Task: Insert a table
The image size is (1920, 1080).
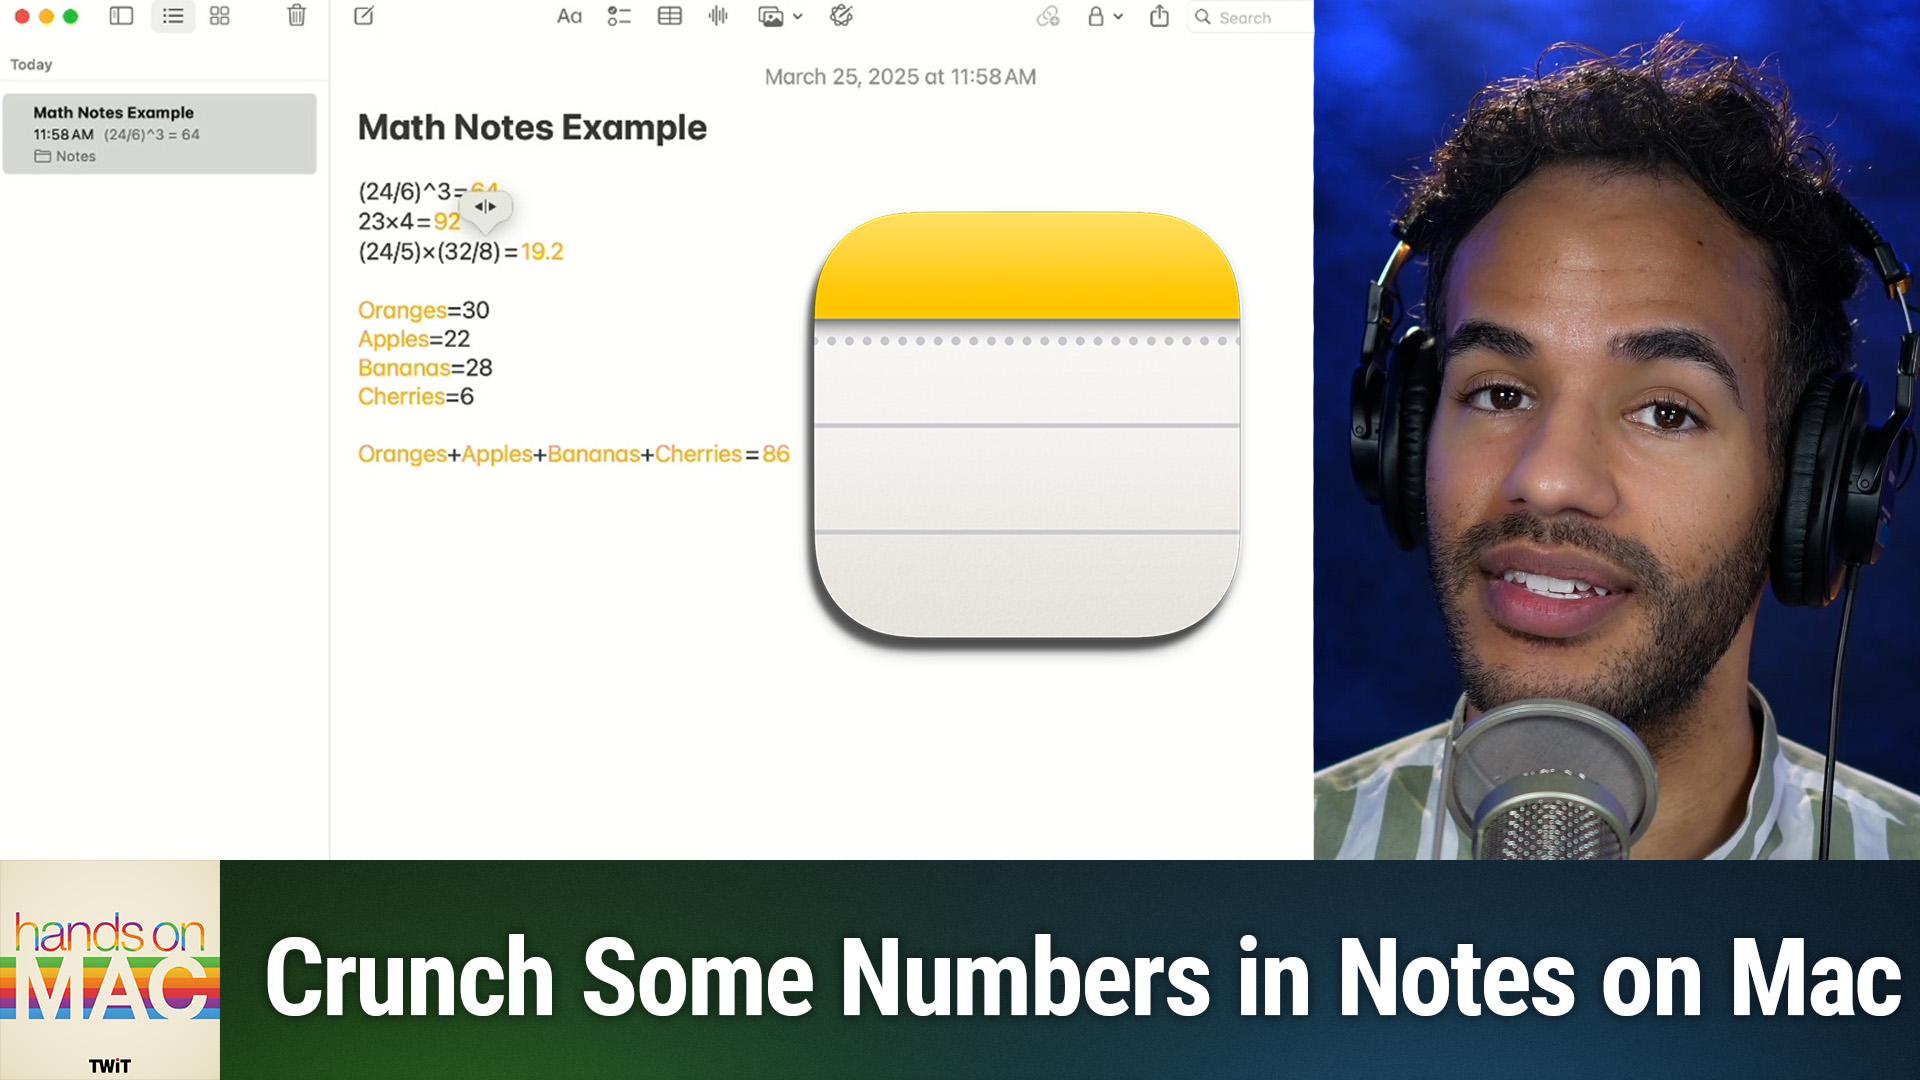Action: pos(670,16)
